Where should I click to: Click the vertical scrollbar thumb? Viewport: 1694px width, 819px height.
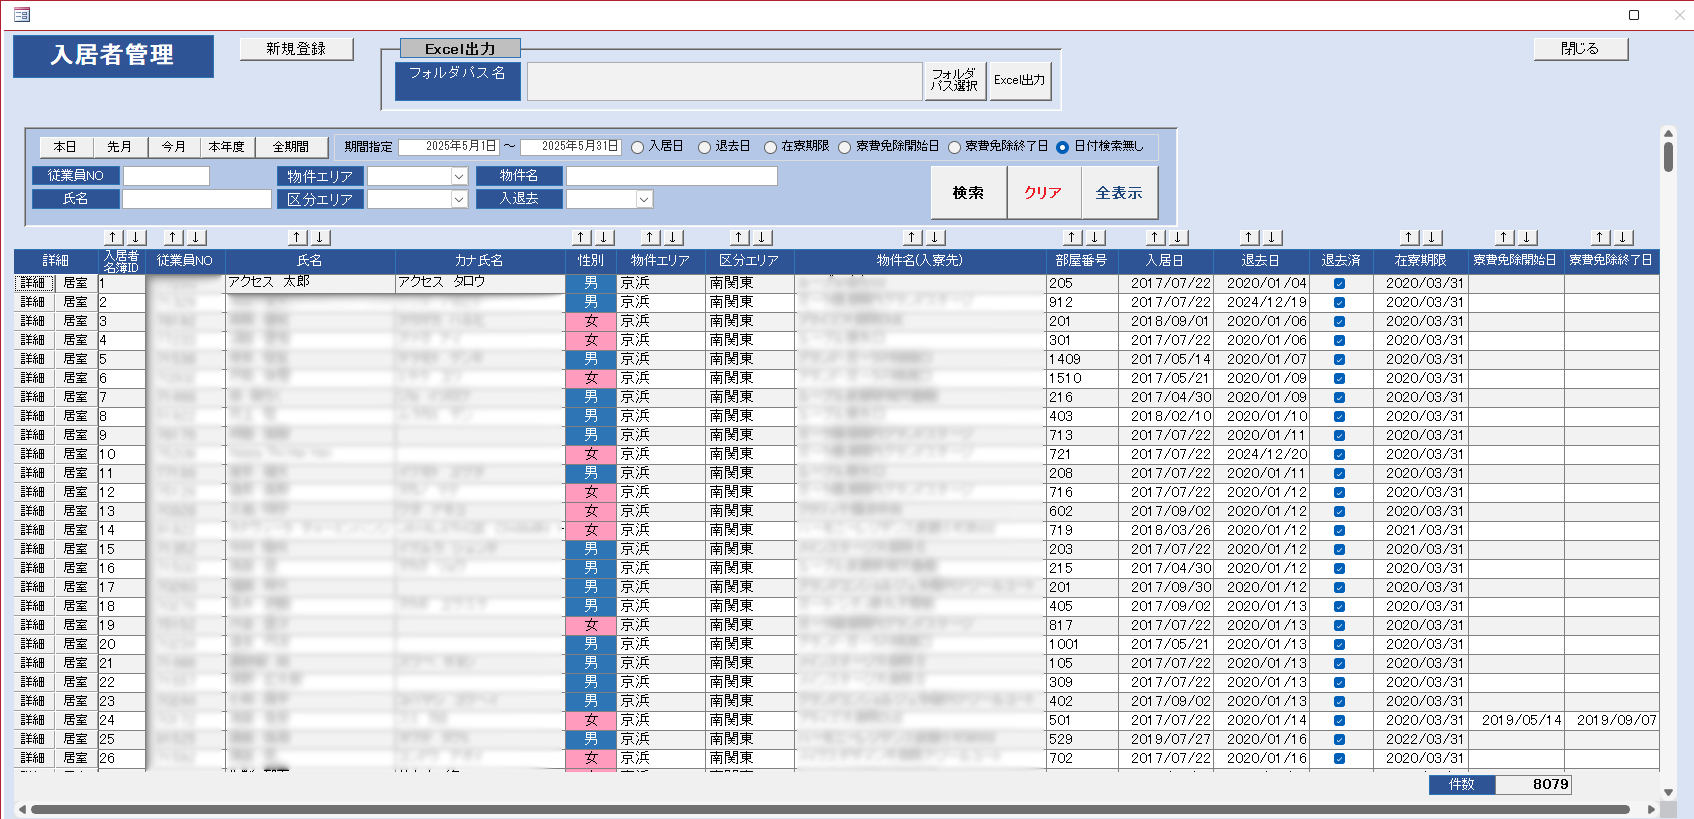pyautogui.click(x=1668, y=156)
